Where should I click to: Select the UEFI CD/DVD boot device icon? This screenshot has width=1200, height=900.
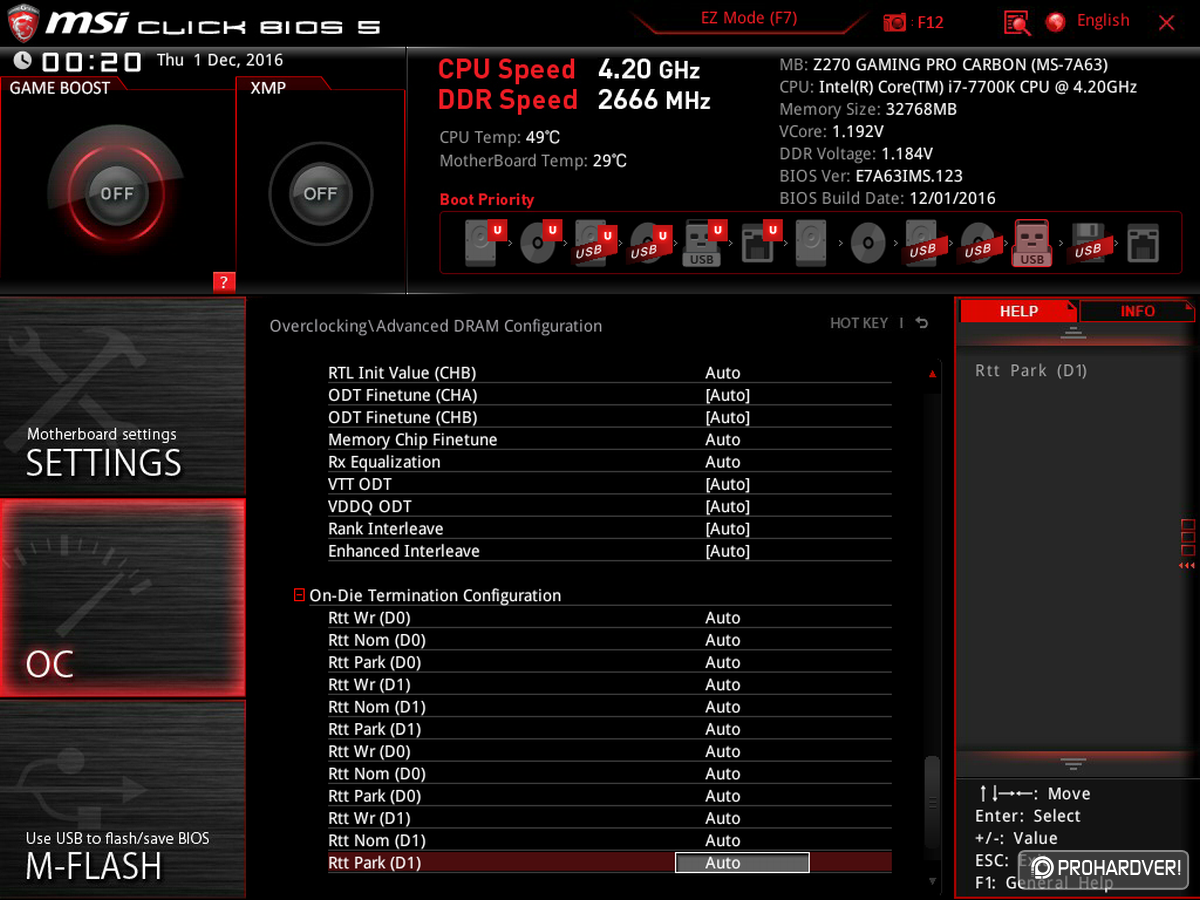point(540,243)
